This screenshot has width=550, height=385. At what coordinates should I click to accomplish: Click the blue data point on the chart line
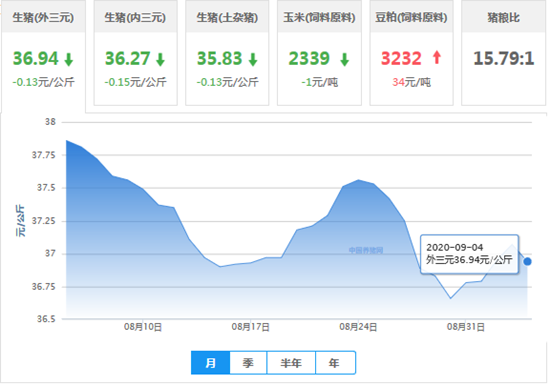coord(527,261)
